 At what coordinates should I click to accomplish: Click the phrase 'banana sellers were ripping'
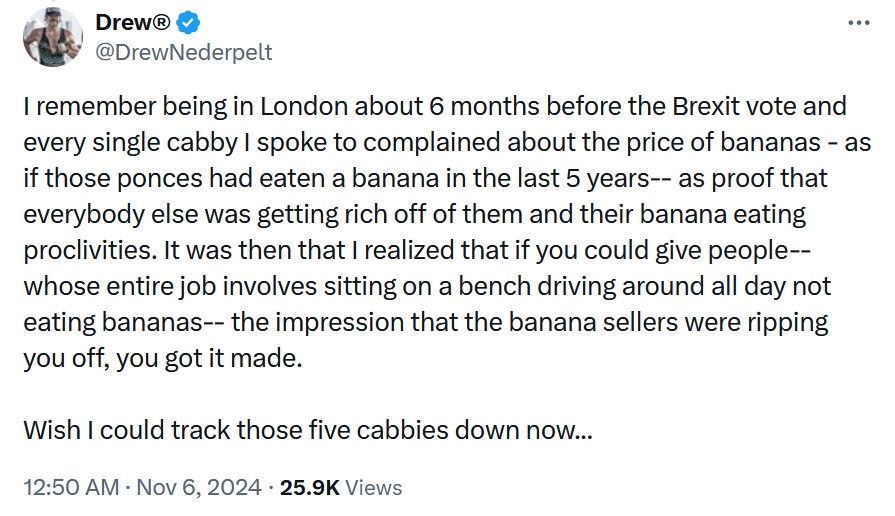point(668,322)
